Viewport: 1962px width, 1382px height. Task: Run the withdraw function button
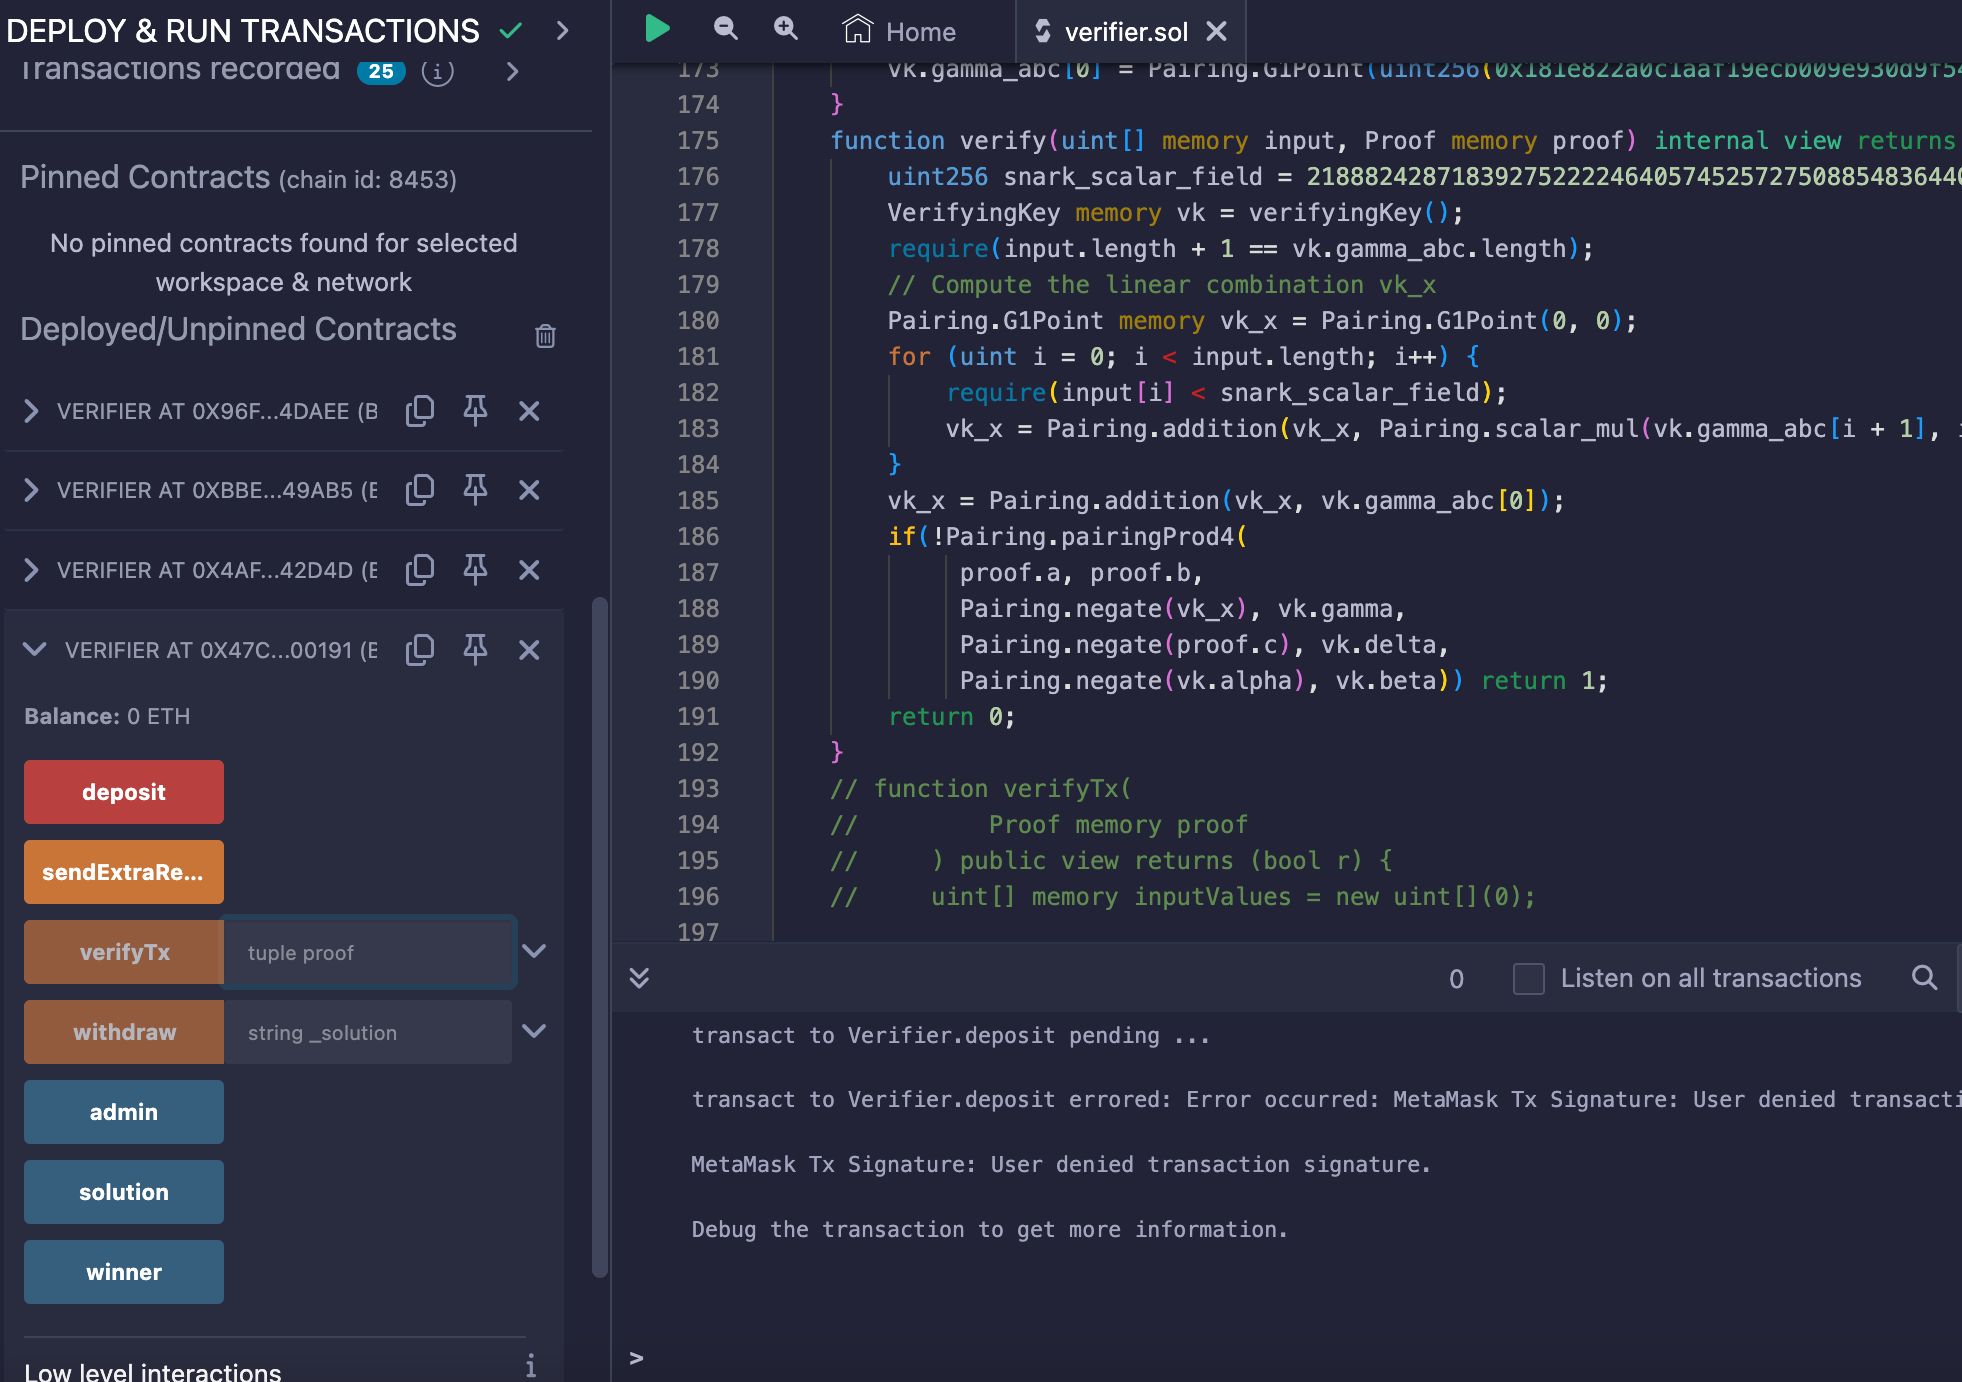[124, 1032]
